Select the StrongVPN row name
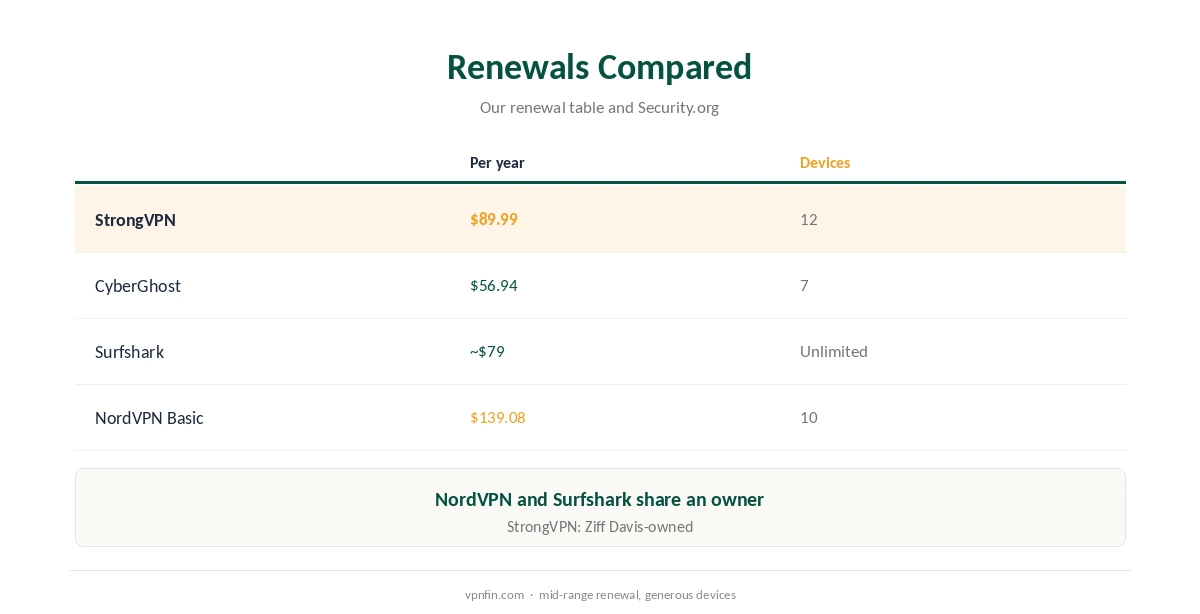 pos(135,220)
